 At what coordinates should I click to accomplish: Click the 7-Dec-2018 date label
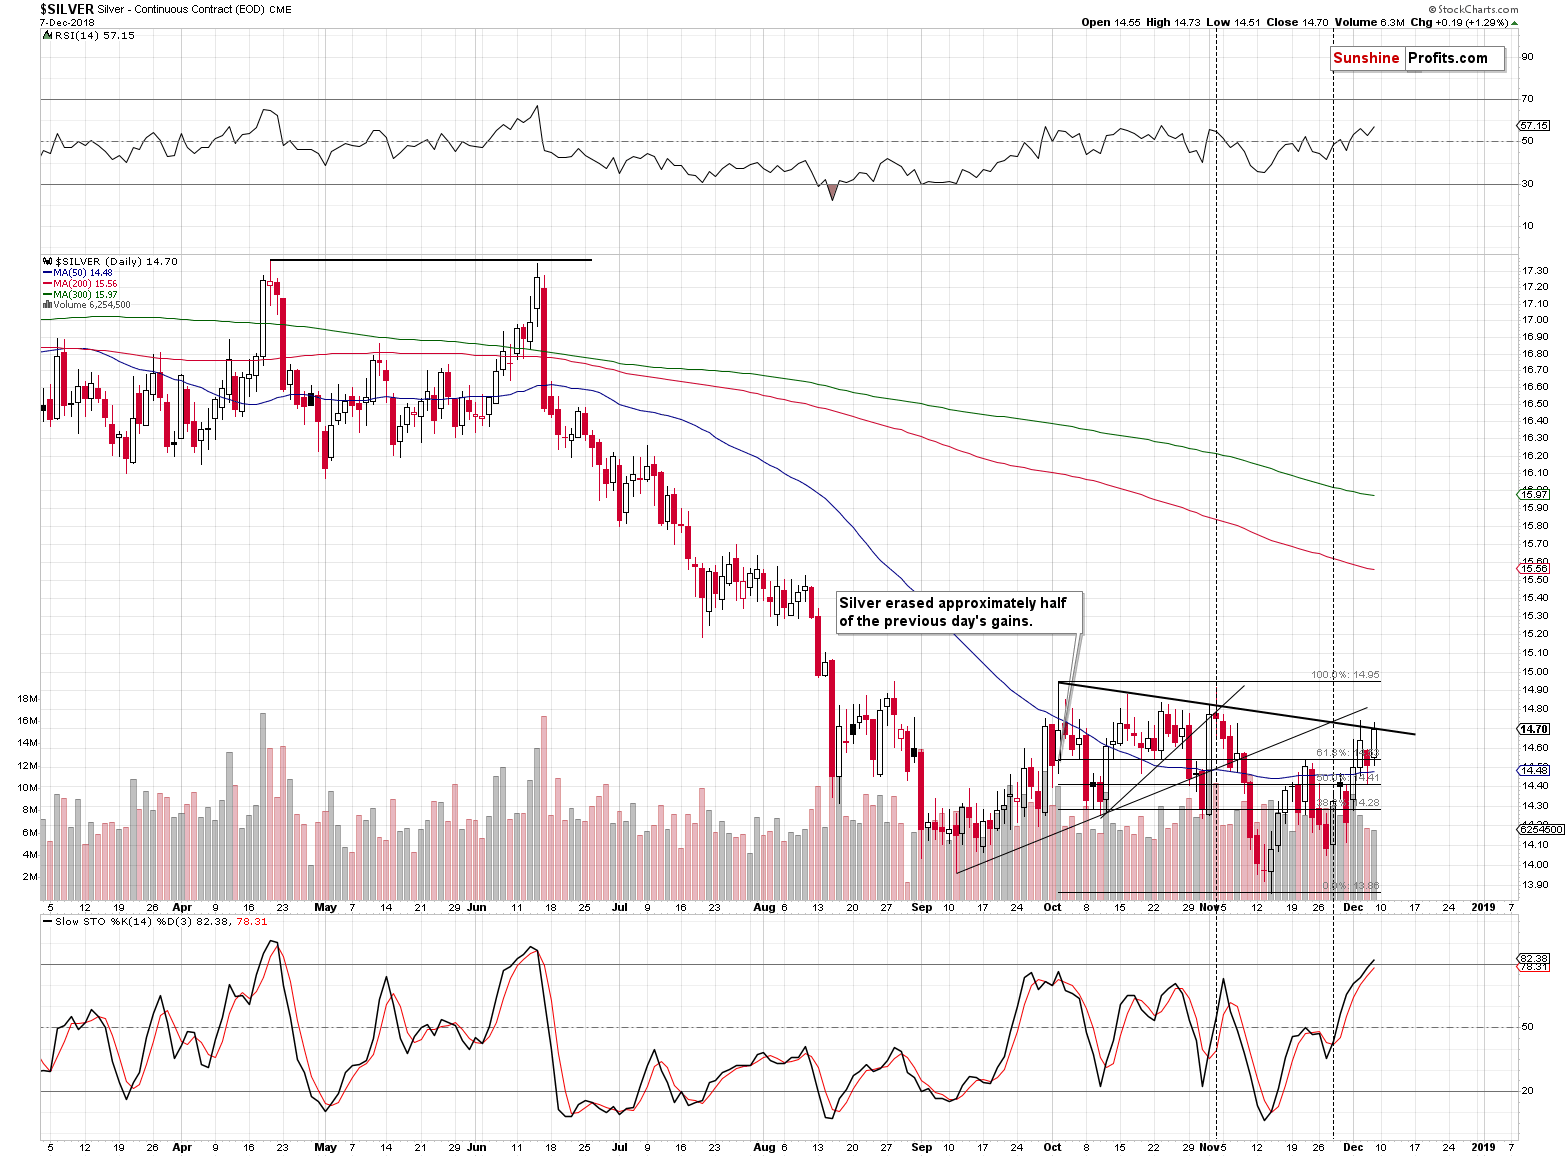[x=66, y=22]
